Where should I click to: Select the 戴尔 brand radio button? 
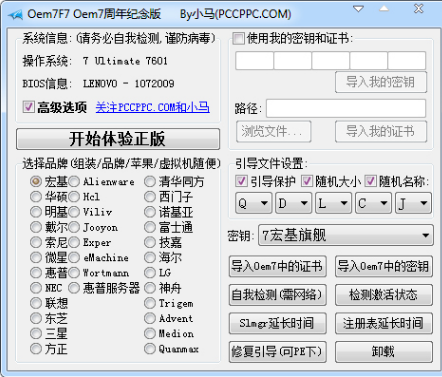click(36, 227)
